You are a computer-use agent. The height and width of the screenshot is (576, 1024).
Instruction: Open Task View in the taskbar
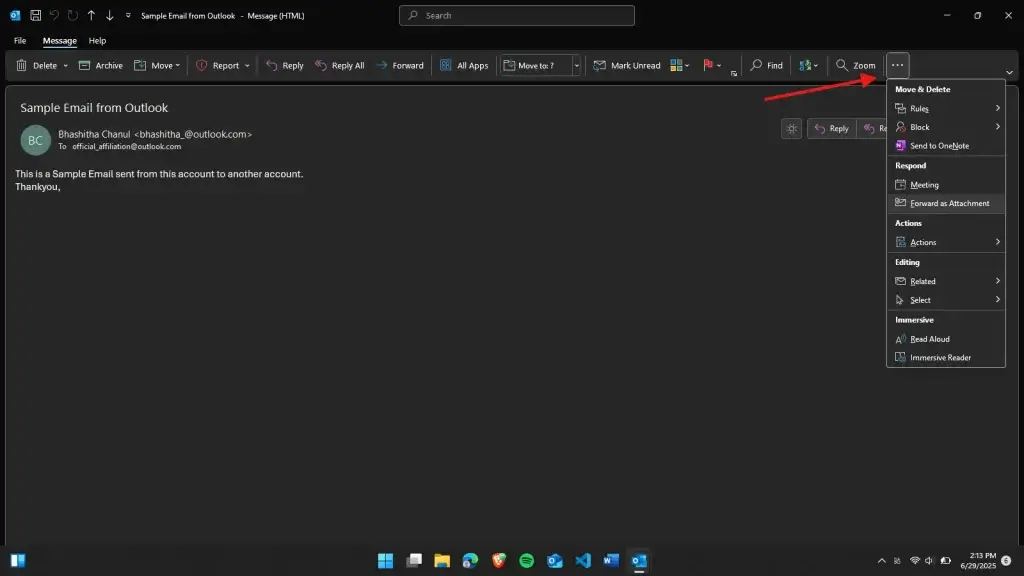(414, 560)
